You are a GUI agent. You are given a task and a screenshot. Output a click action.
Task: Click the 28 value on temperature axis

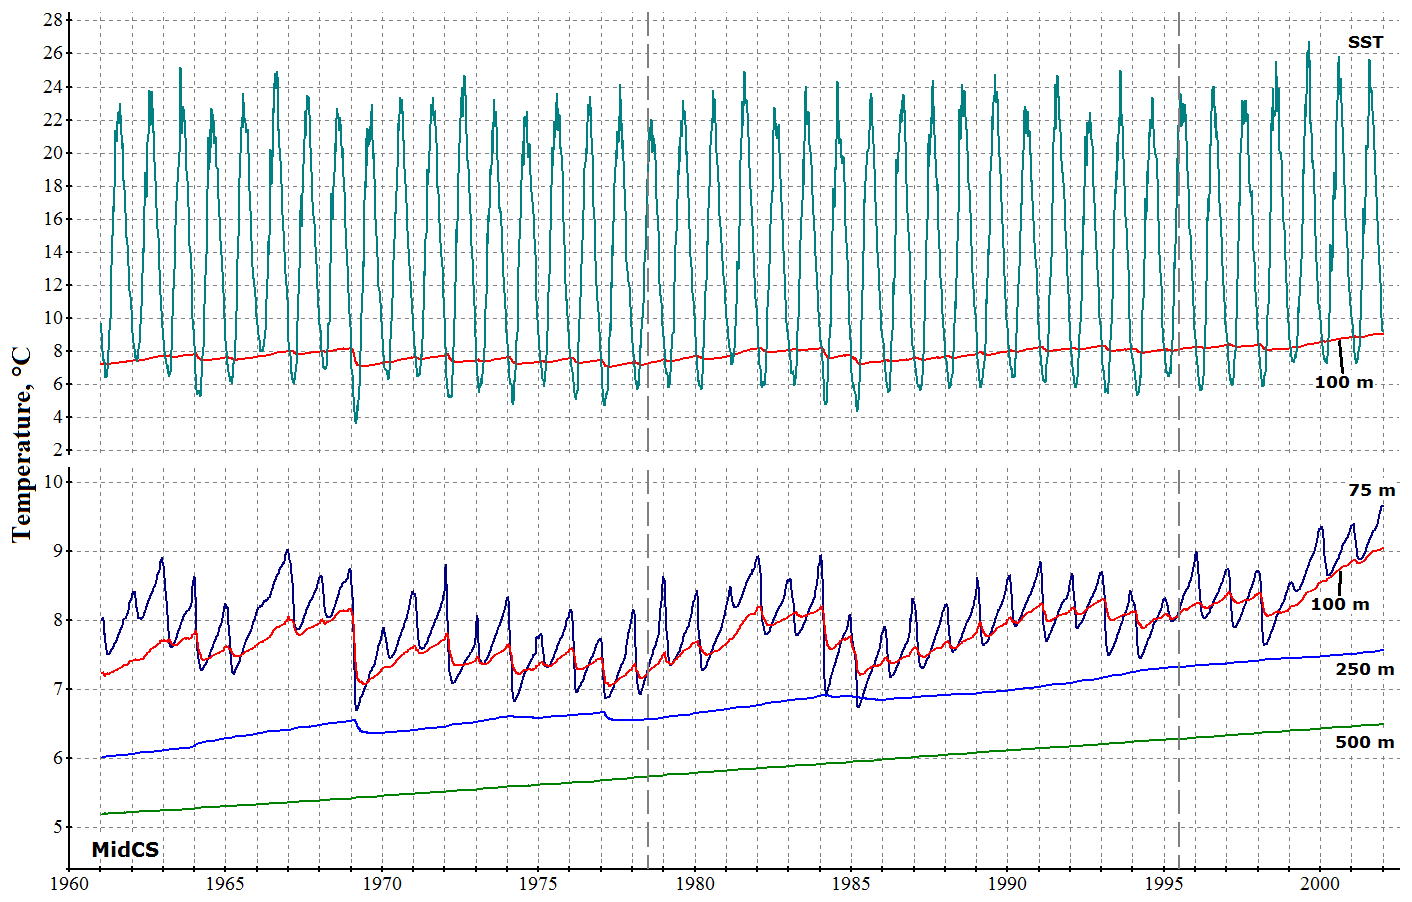point(53,20)
